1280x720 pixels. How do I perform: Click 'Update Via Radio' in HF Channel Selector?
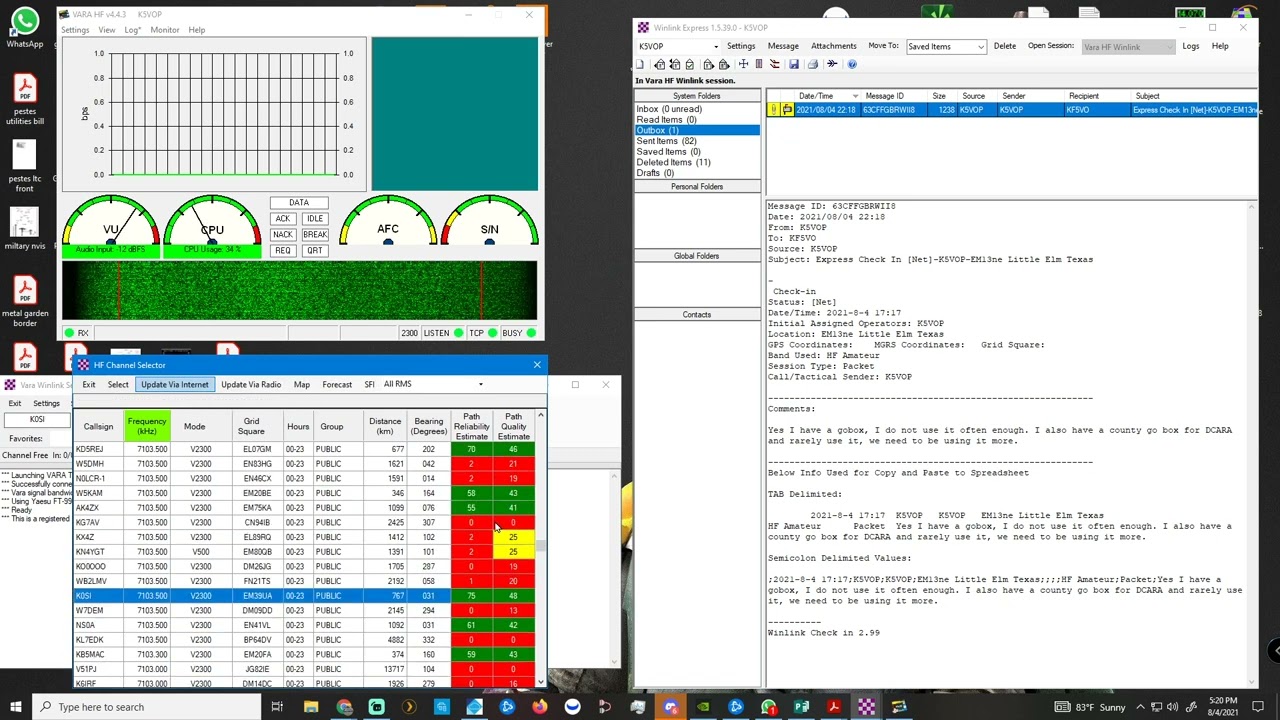pyautogui.click(x=251, y=384)
